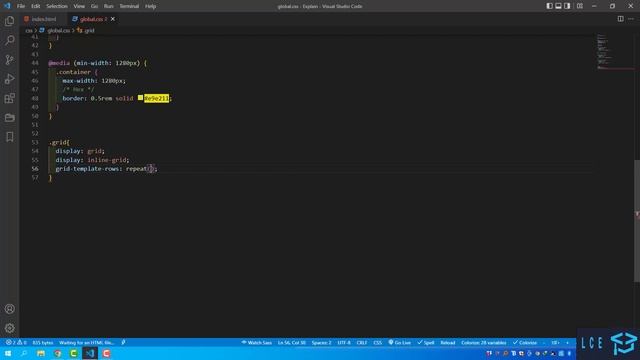Change line ending via CRLF status item
The height and width of the screenshot is (360, 640).
tap(362, 342)
